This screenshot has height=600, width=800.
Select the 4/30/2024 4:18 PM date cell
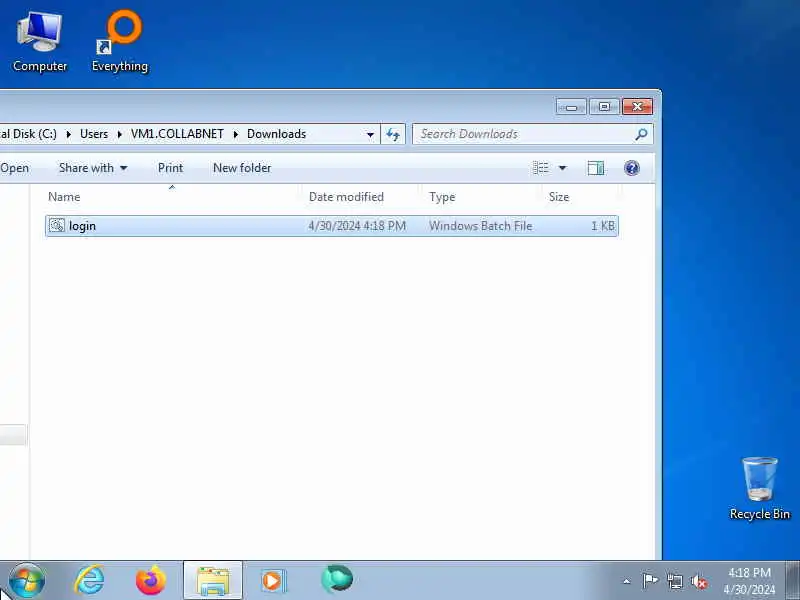click(x=357, y=226)
